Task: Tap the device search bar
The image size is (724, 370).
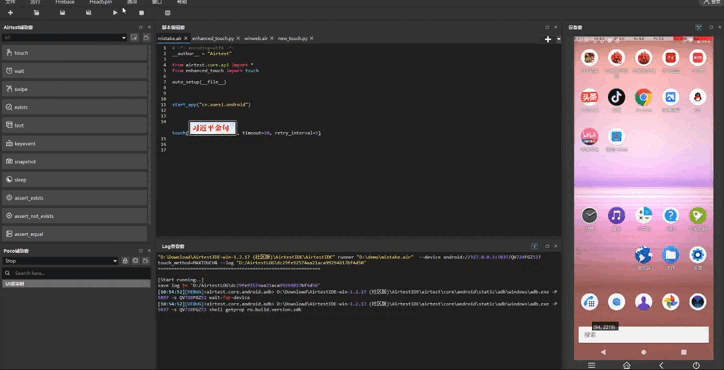Action: [x=643, y=335]
